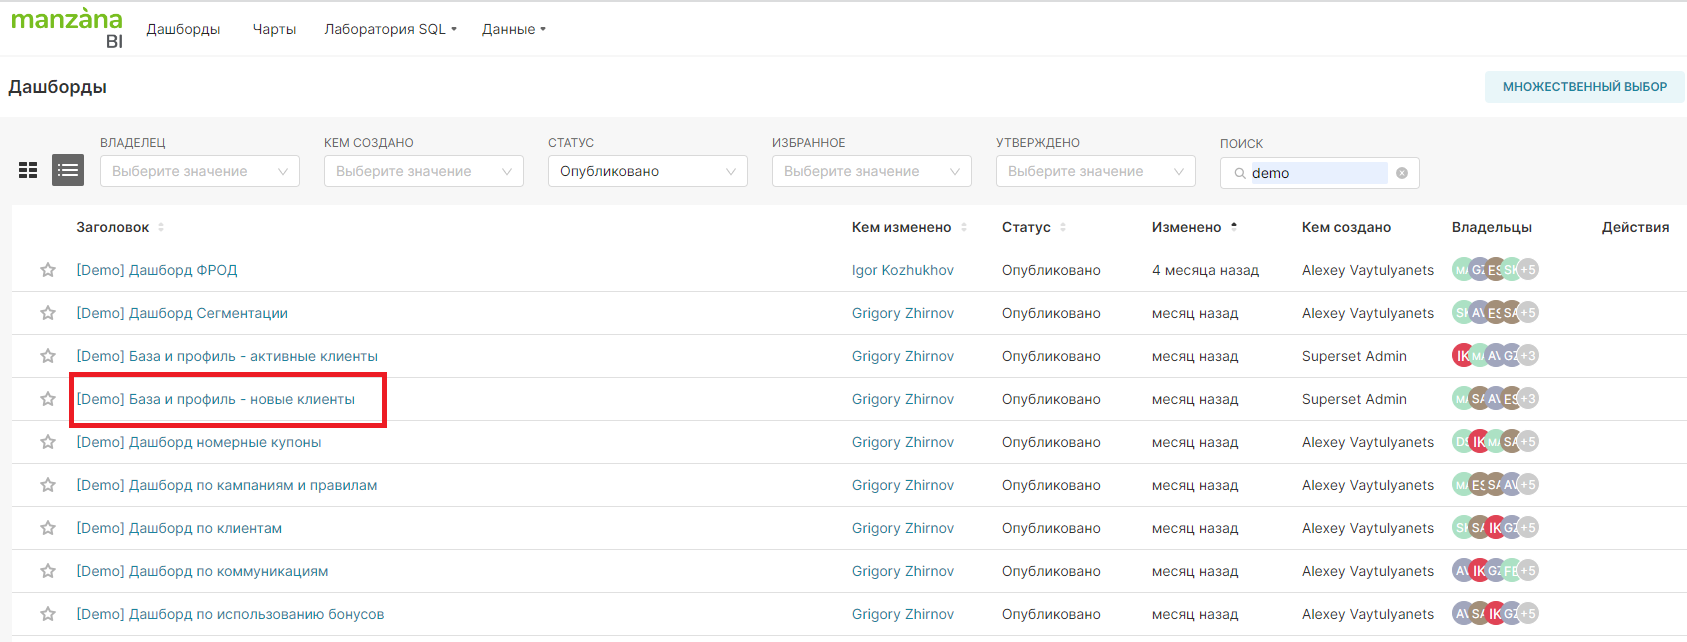1687x642 pixels.
Task: Focus the Поиск search field
Action: point(1317,173)
